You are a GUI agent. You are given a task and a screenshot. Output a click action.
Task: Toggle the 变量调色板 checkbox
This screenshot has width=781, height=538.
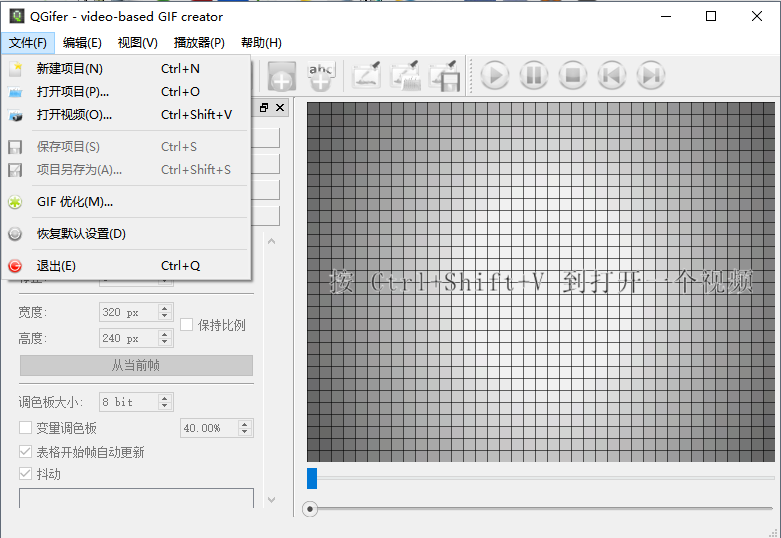[26, 428]
